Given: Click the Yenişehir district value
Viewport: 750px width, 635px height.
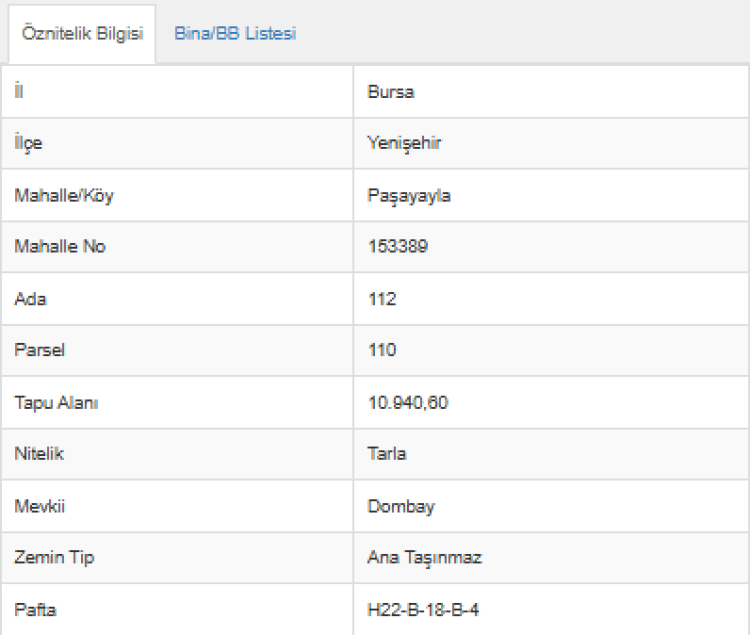Looking at the screenshot, I should point(404,143).
